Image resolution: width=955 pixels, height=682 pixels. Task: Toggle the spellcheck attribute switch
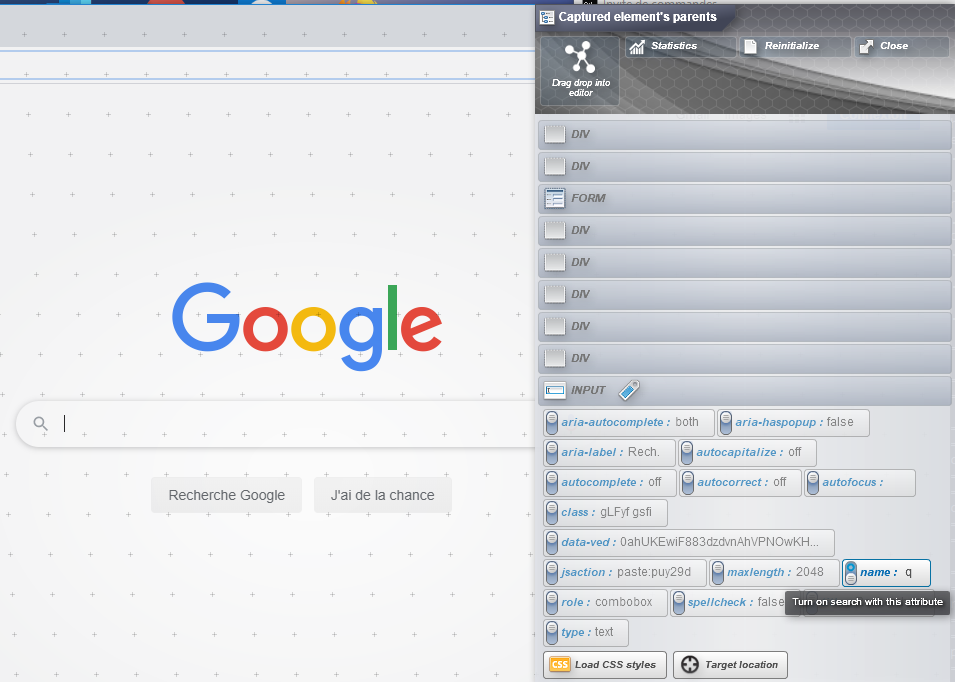click(678, 602)
